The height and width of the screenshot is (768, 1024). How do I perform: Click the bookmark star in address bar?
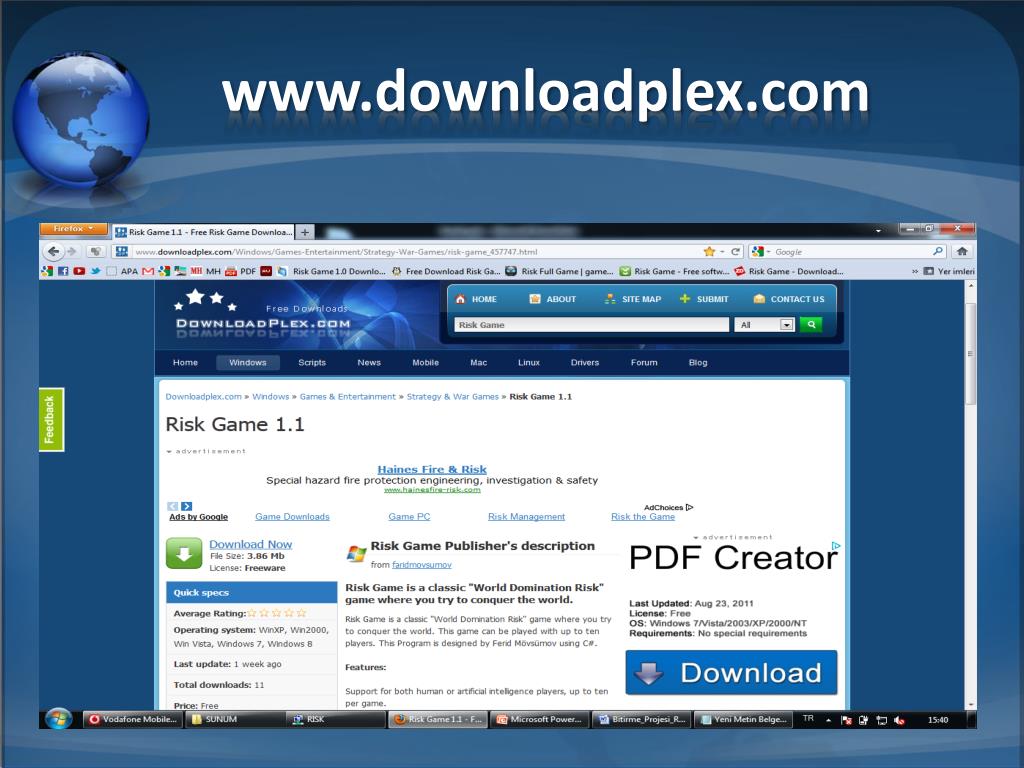point(709,251)
